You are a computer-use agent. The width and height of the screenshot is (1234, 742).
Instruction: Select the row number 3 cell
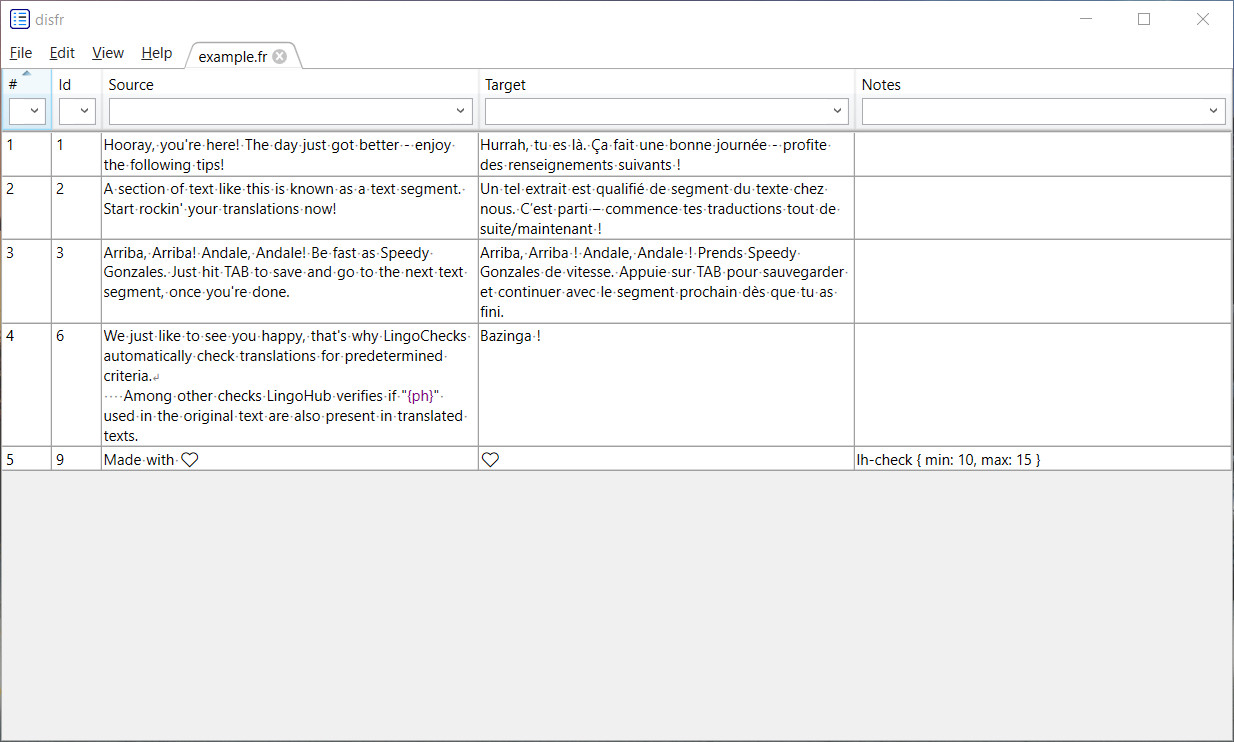pos(26,281)
